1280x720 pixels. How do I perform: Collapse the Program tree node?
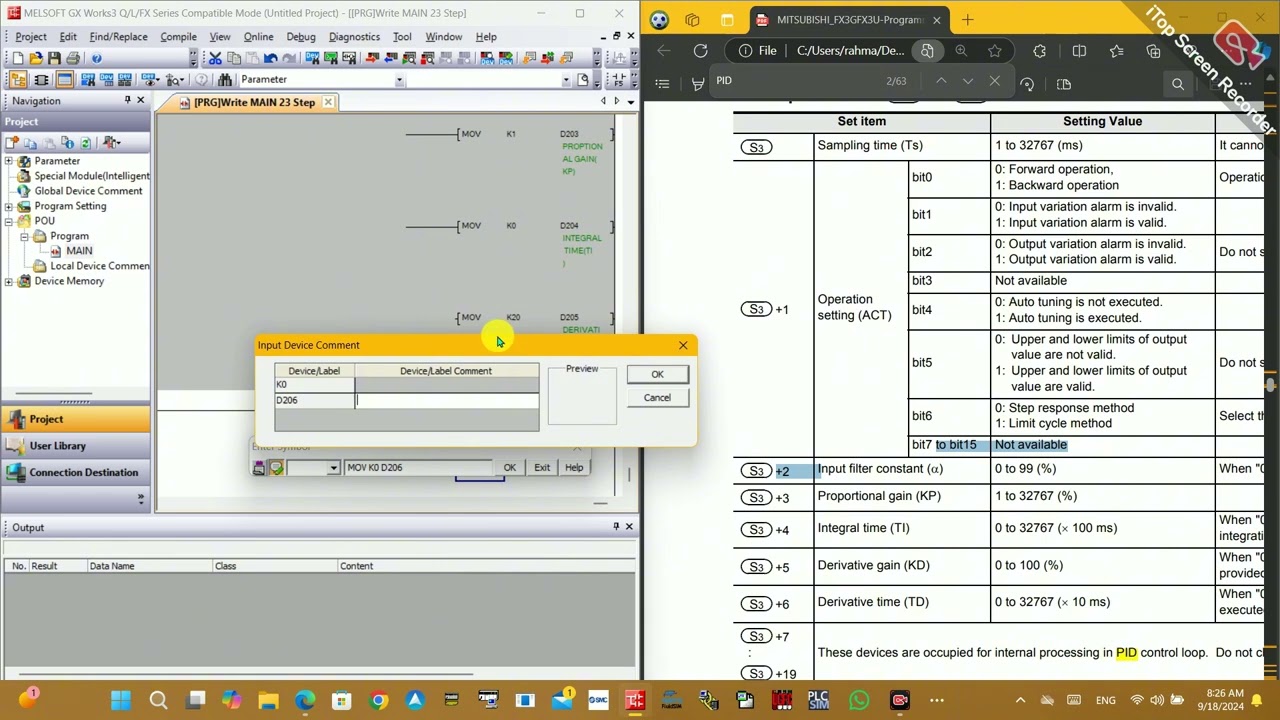pyautogui.click(x=24, y=236)
